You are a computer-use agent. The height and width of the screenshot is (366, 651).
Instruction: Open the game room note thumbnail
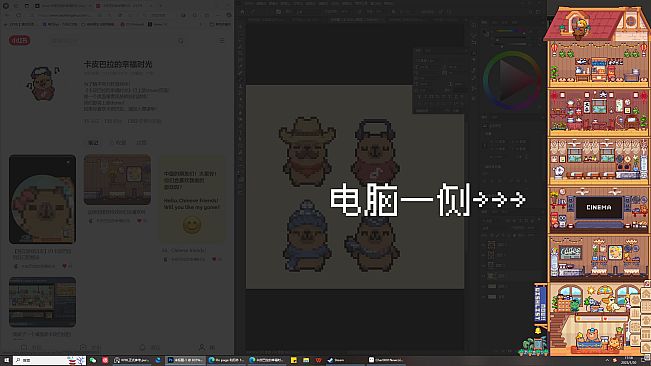point(117,180)
